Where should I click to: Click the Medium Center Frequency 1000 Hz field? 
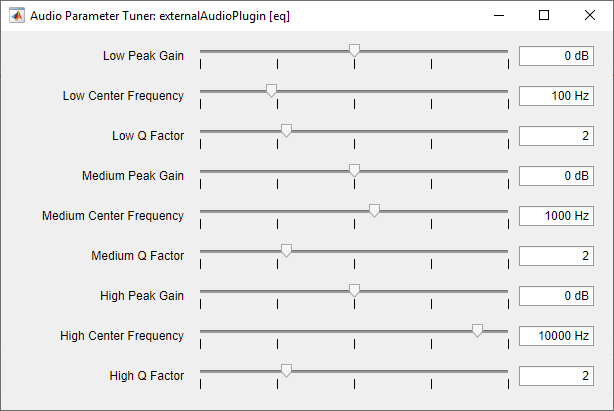(557, 216)
